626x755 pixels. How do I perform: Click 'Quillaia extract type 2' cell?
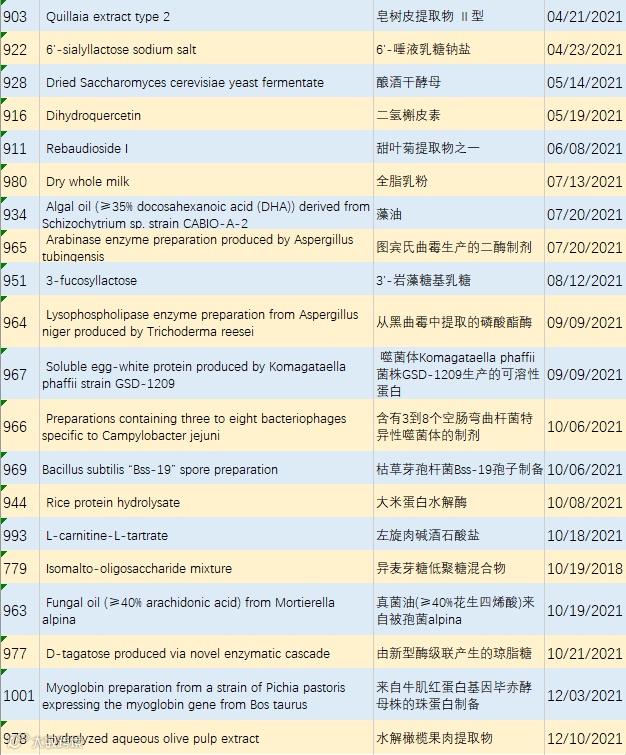(x=206, y=16)
